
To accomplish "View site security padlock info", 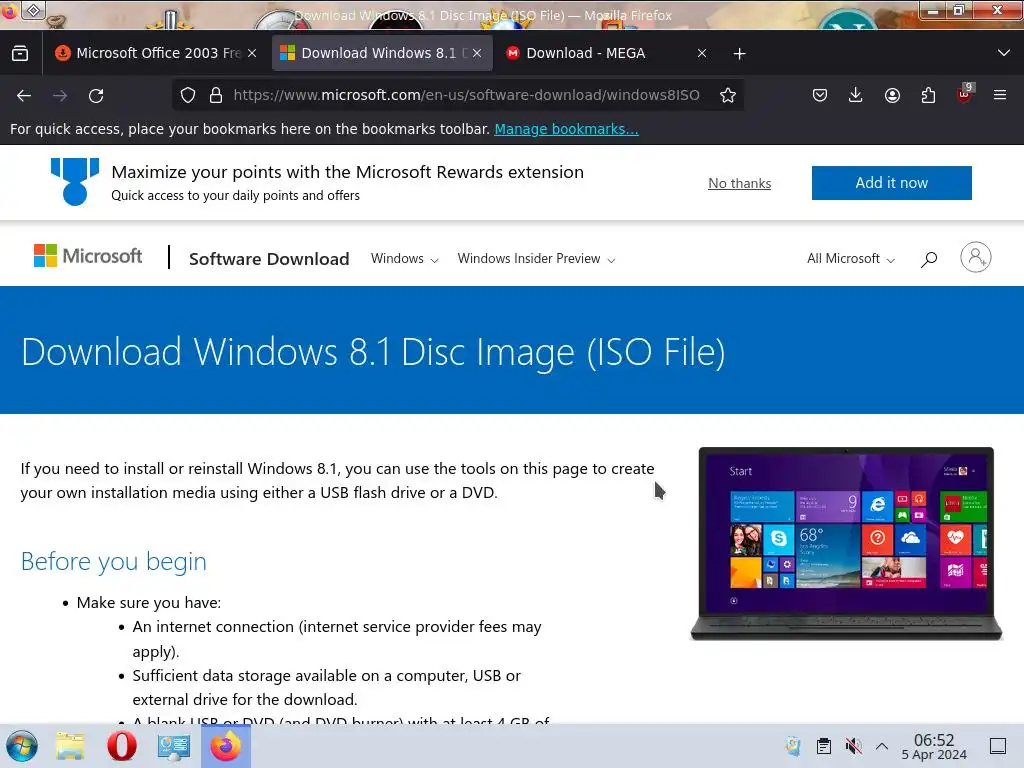I will coord(216,95).
